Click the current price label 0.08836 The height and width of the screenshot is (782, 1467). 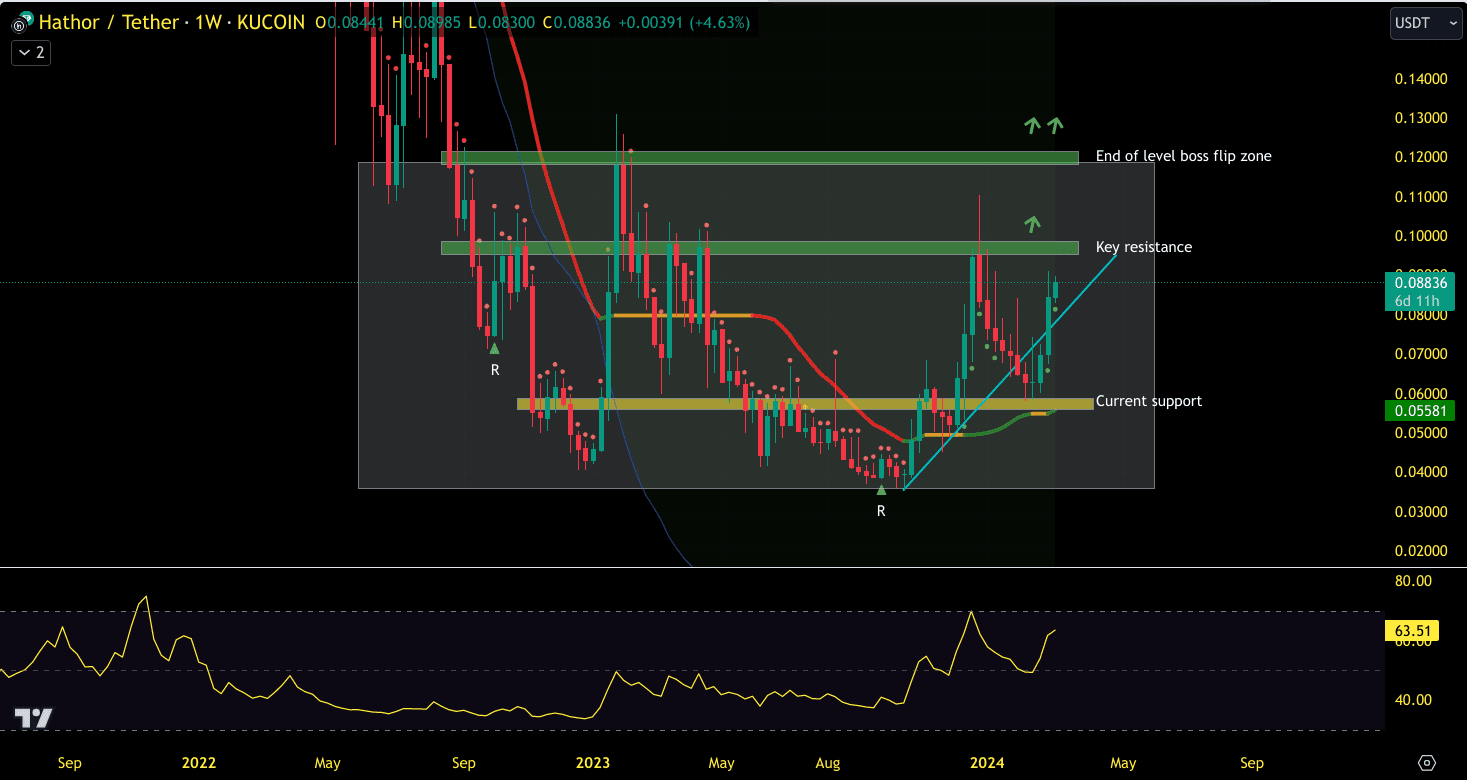[1421, 282]
